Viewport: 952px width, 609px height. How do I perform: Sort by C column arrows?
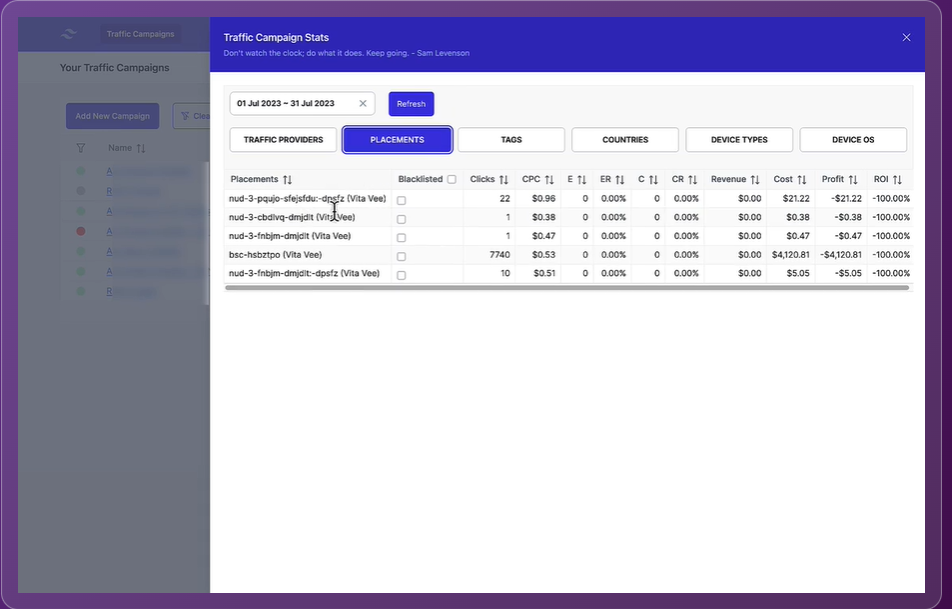[653, 180]
